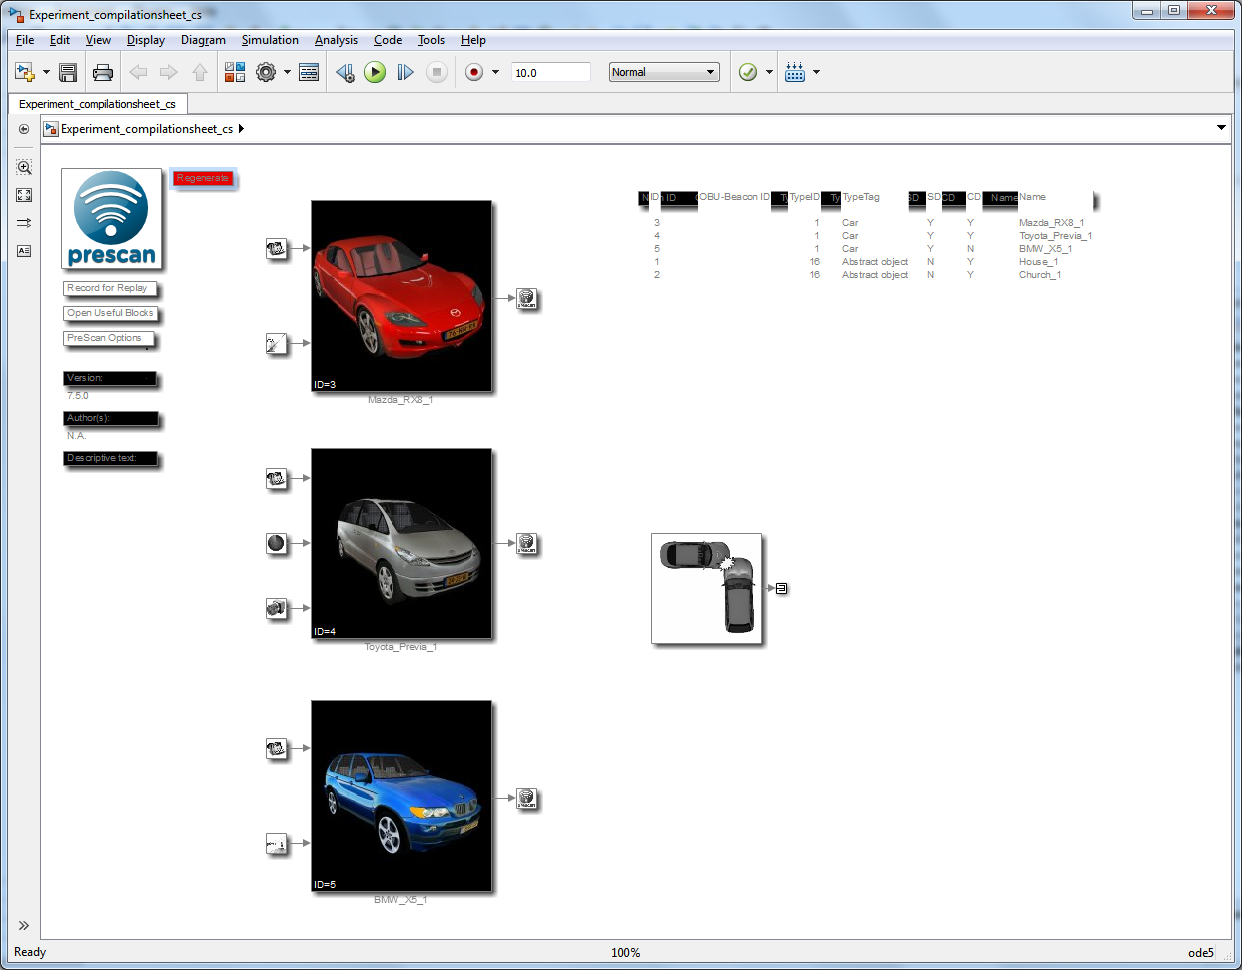Go back with the left arrow icon
This screenshot has height=970, width=1242.
pos(138,72)
